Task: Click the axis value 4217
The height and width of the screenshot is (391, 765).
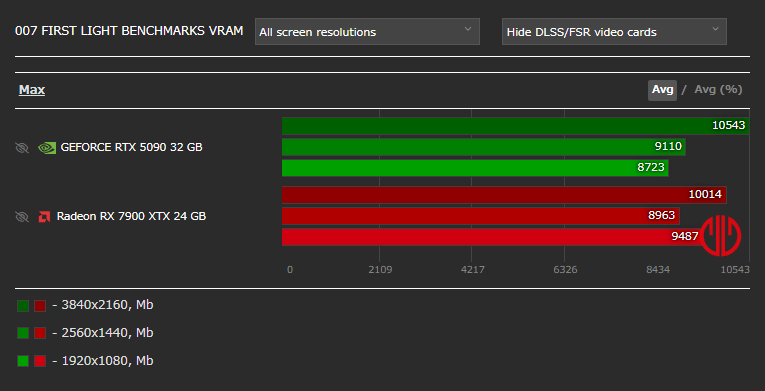Action: pyautogui.click(x=472, y=269)
